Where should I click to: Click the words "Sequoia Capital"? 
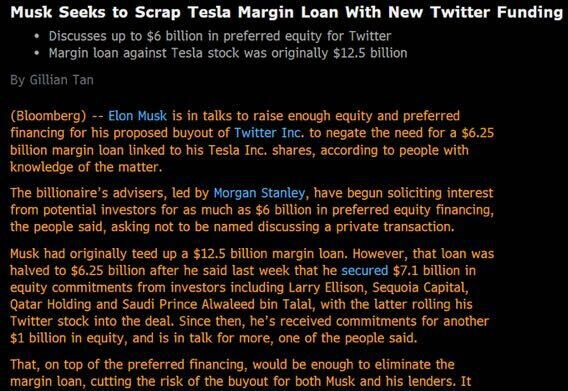point(420,288)
